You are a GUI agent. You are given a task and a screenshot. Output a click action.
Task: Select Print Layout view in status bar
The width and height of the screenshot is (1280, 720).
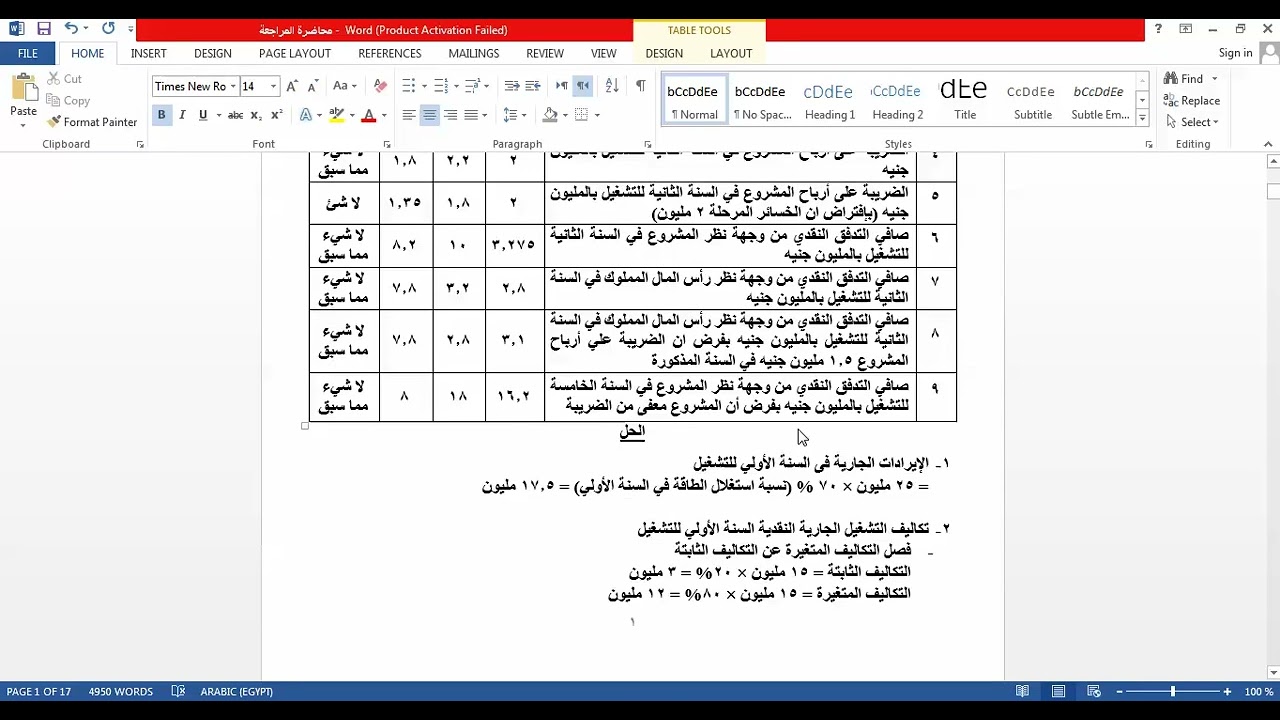point(1058,691)
